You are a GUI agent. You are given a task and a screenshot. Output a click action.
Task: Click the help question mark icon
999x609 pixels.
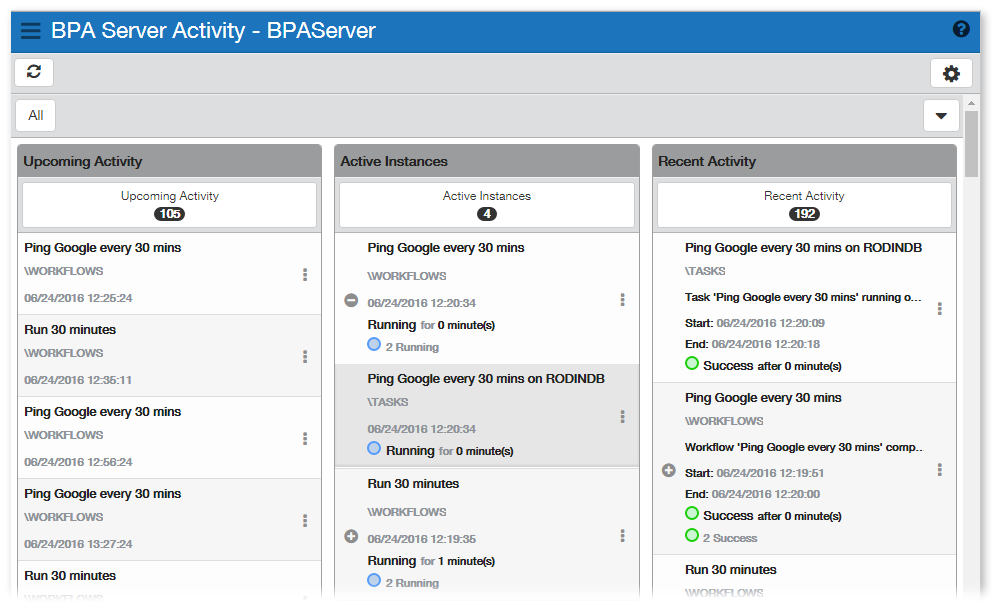[x=961, y=30]
